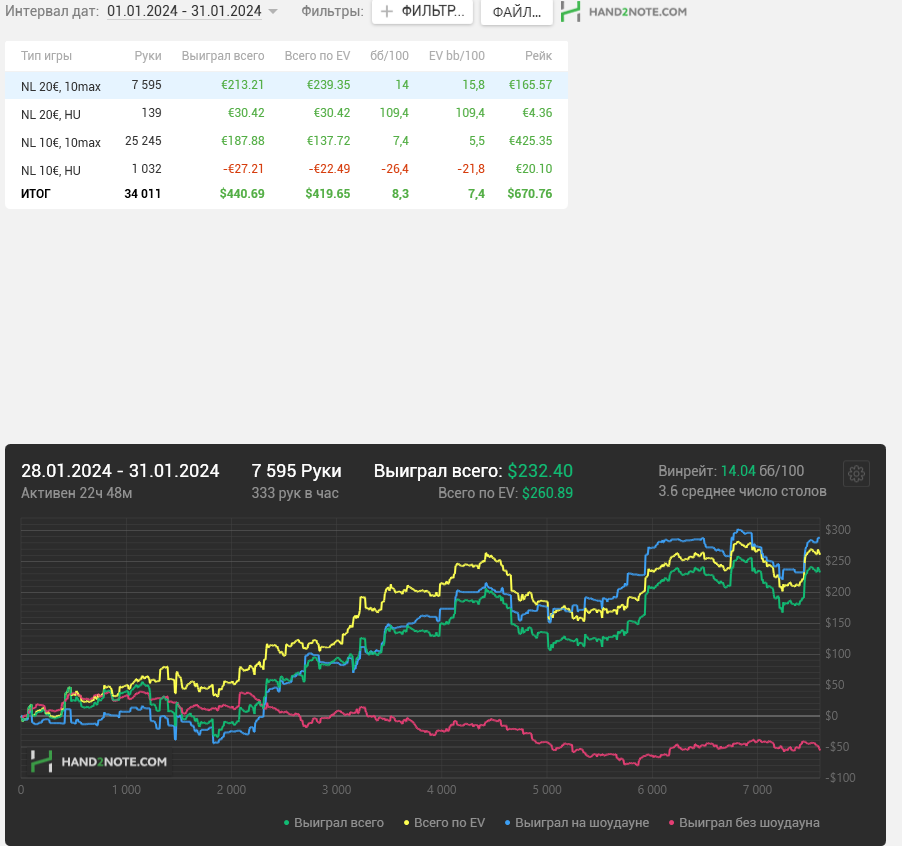The width and height of the screenshot is (902, 846).
Task: Open the chart settings gear icon
Action: click(856, 473)
